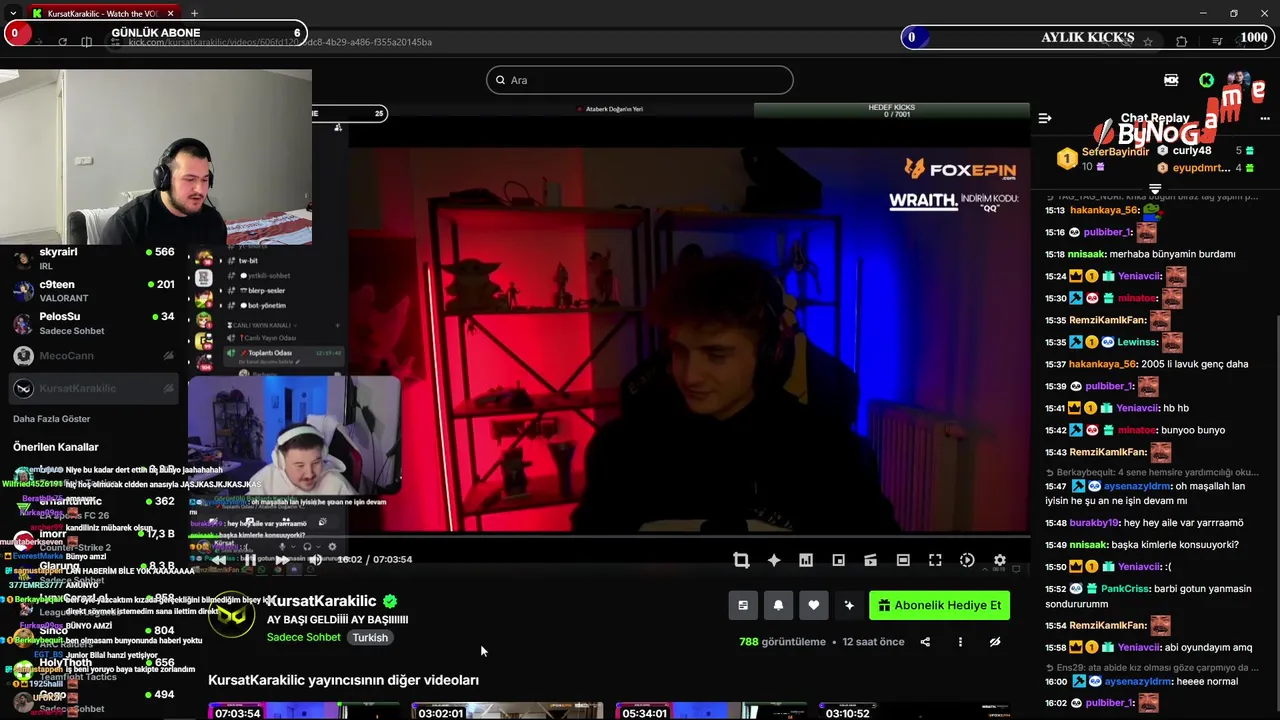The image size is (1280, 720).
Task: Click the sparkle icon in player controls
Action: point(774,560)
